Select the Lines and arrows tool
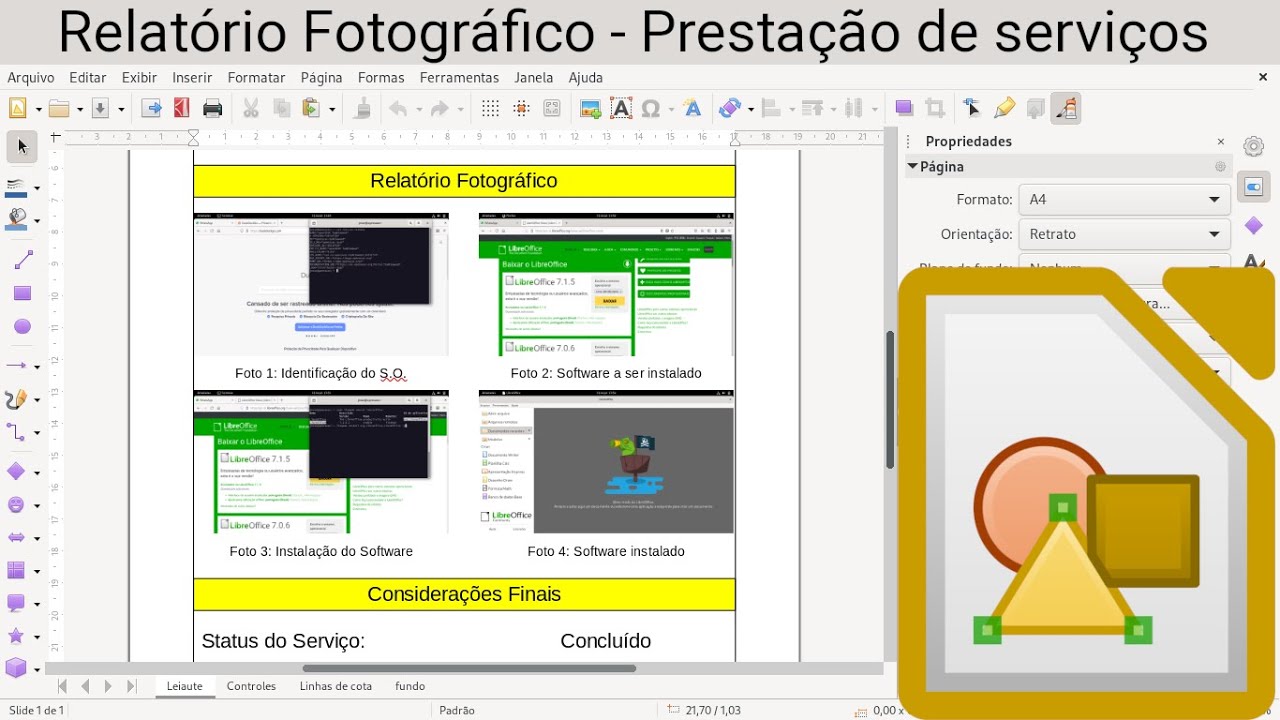1280x720 pixels. click(x=17, y=366)
